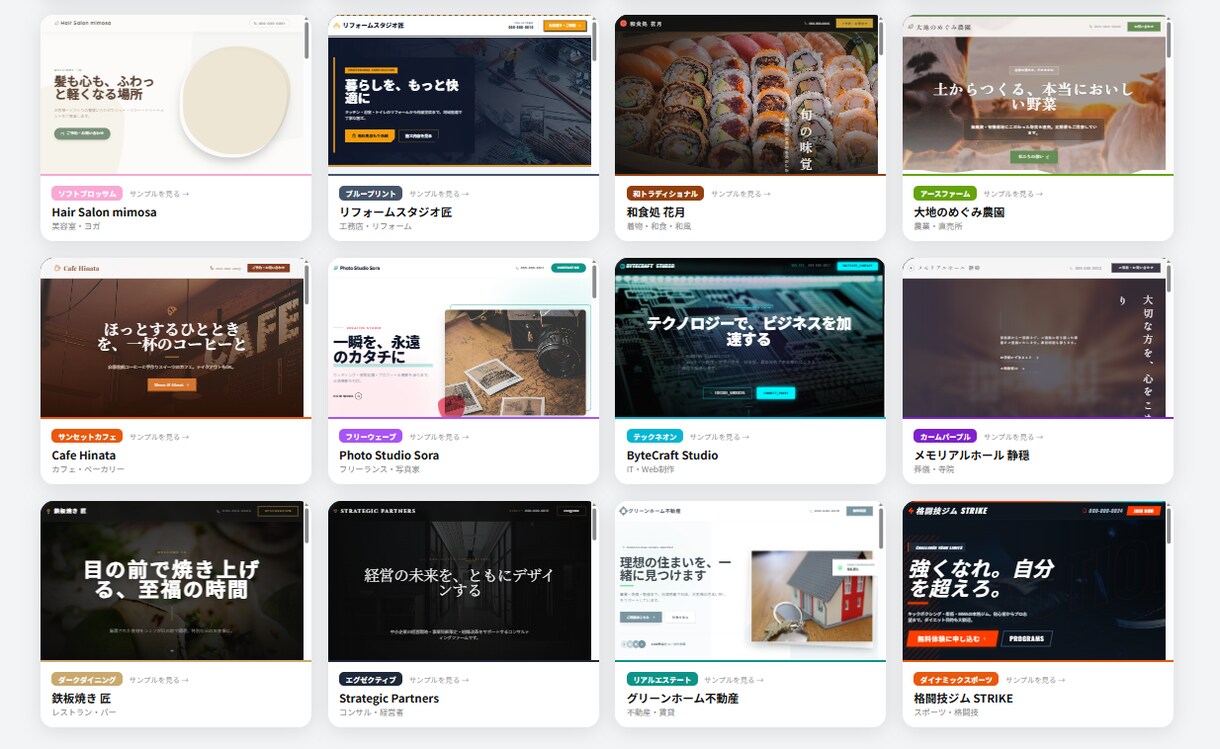Open サンプルを見る link for 格闘技ジム STRIKE
Viewport: 1220px width, 749px height.
coord(1035,680)
